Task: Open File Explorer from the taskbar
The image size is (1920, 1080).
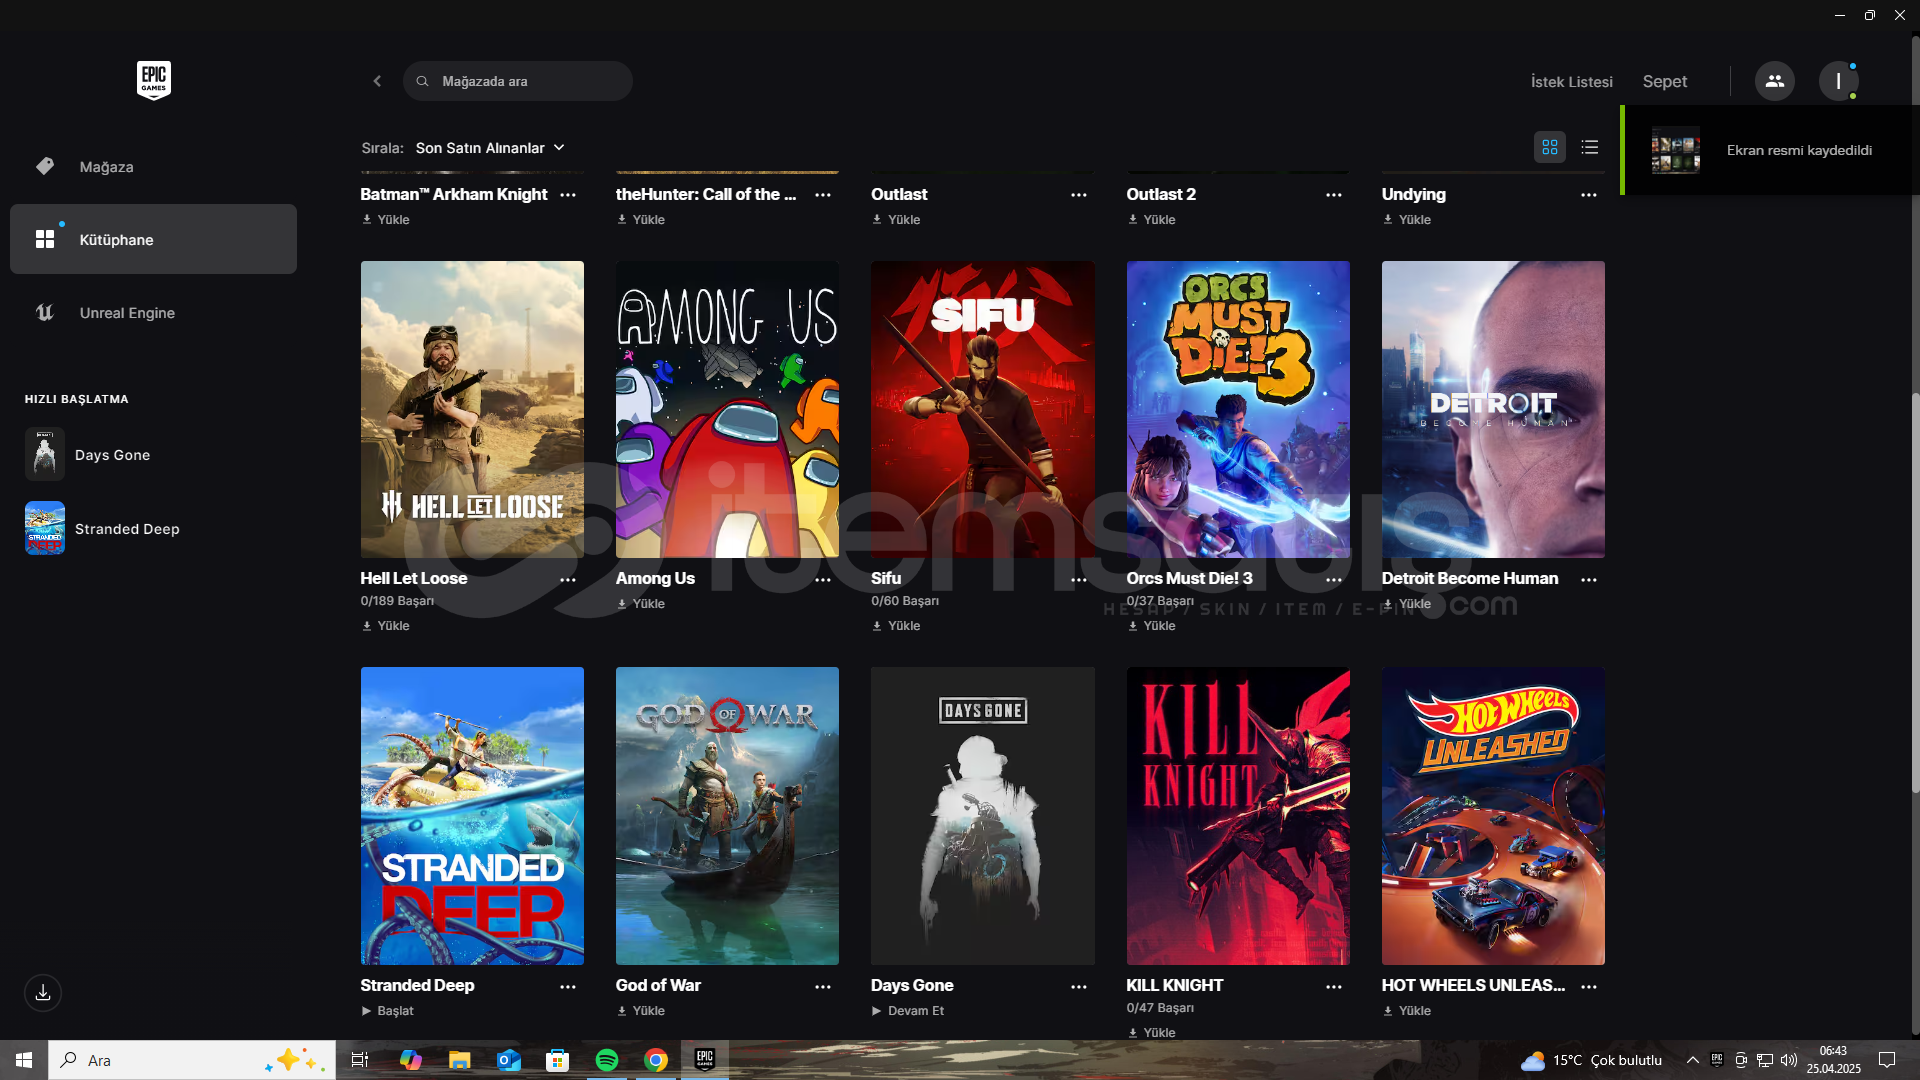Action: (459, 1060)
